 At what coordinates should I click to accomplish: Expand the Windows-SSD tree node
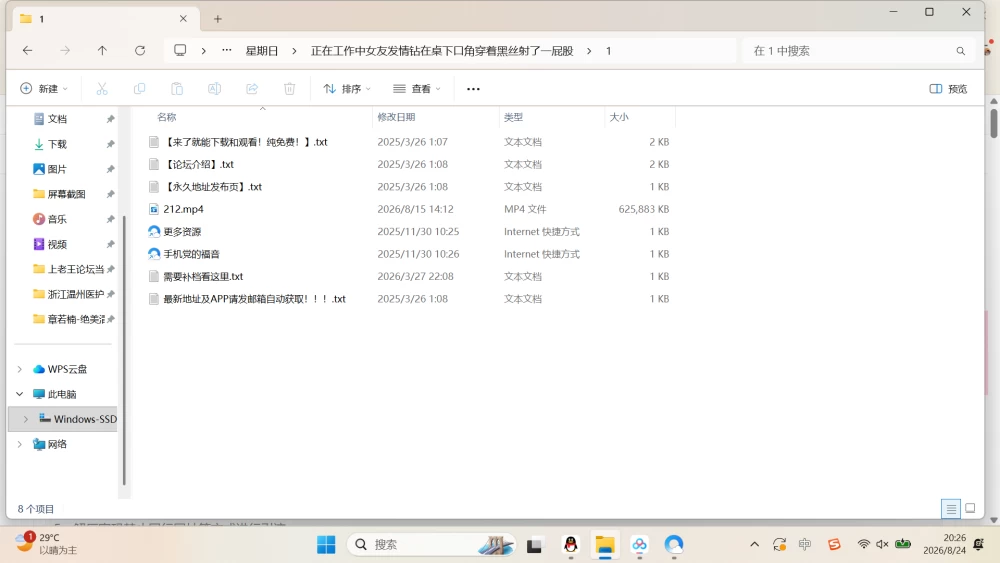coord(26,419)
